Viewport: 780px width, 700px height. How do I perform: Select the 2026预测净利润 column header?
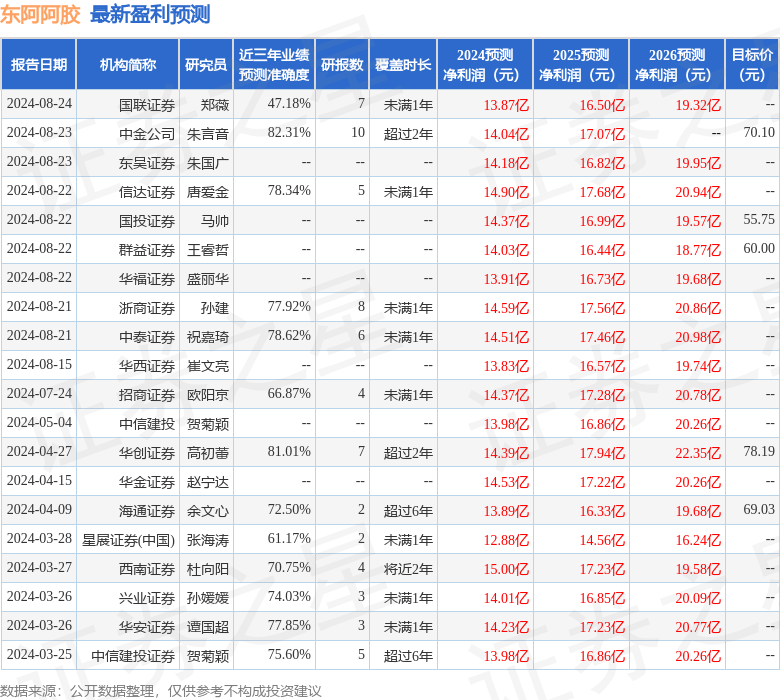tap(677, 65)
